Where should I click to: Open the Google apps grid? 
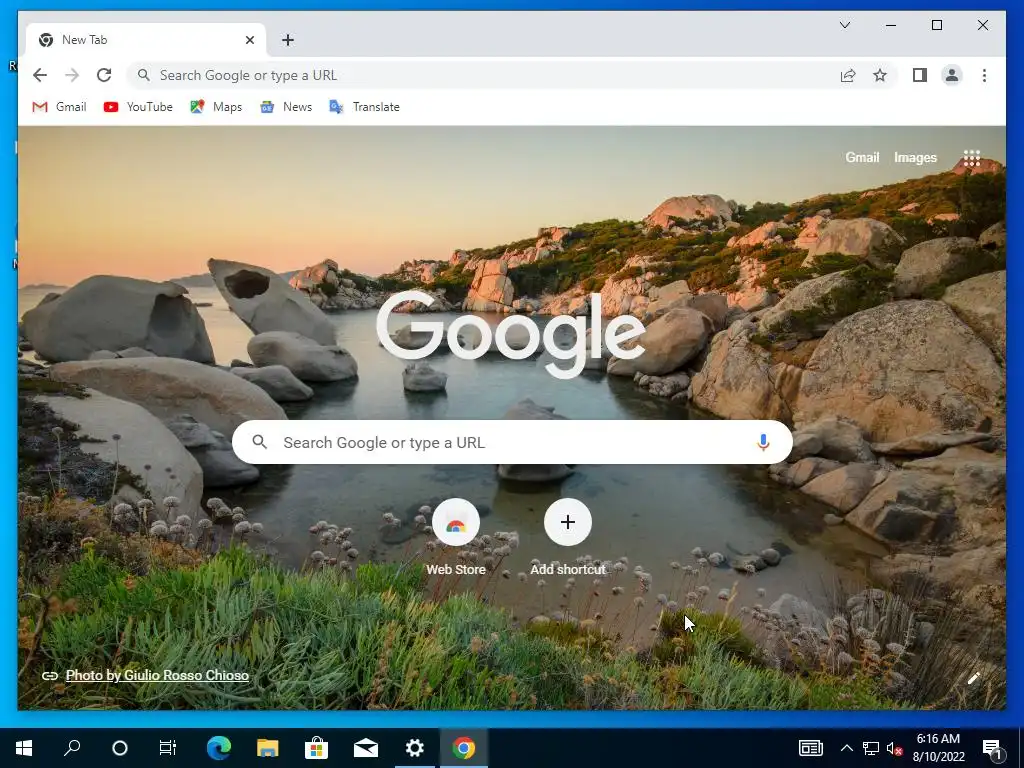click(x=972, y=157)
